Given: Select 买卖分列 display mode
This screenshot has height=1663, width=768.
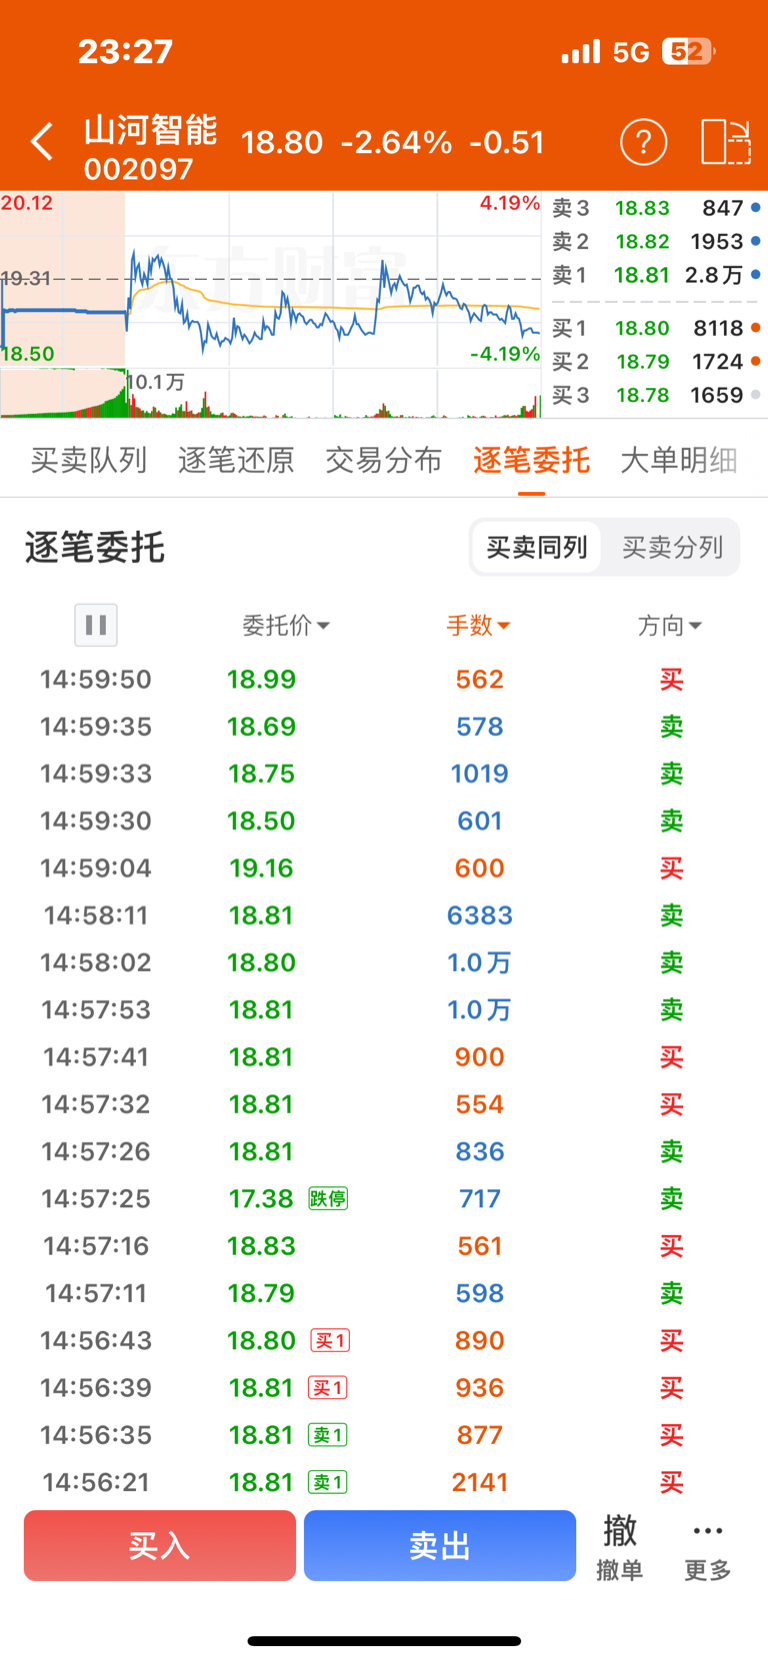Looking at the screenshot, I should pyautogui.click(x=672, y=547).
